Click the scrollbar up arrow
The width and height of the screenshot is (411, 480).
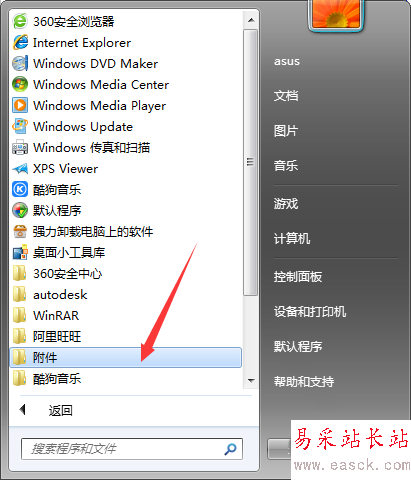251,20
